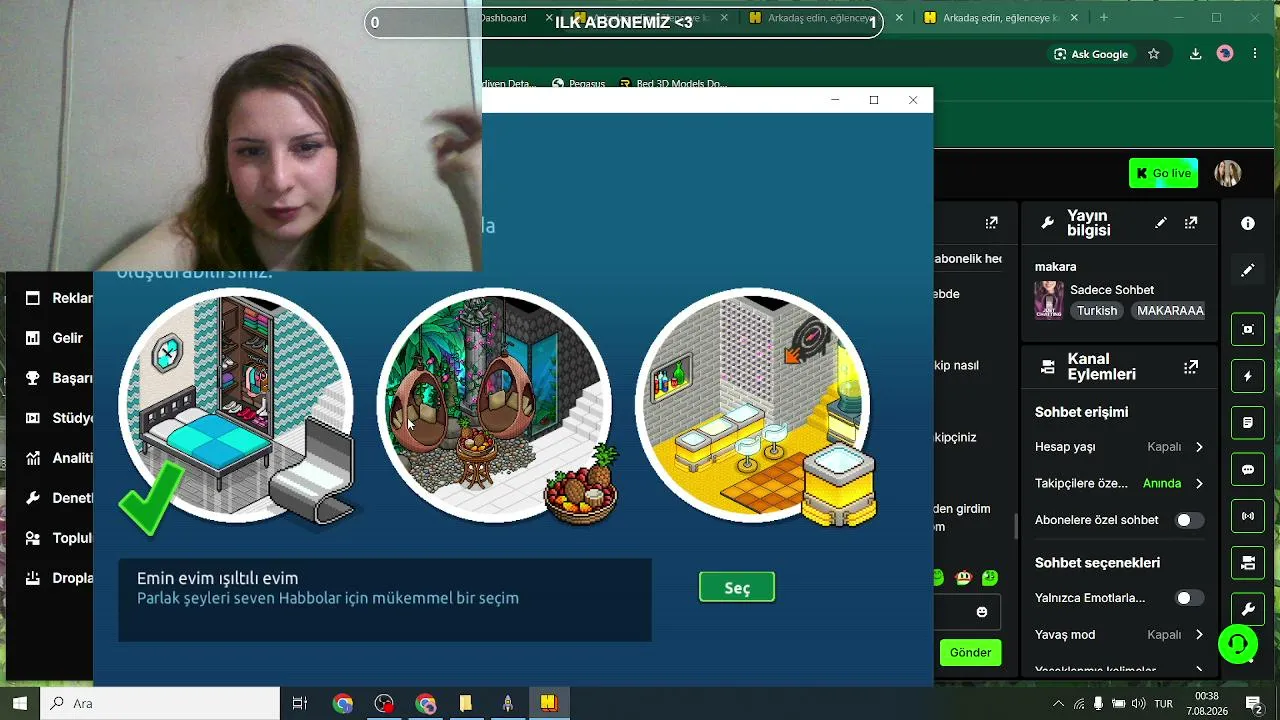
Task: Choose the jungle egg-chair room thumbnail
Action: tap(494, 405)
